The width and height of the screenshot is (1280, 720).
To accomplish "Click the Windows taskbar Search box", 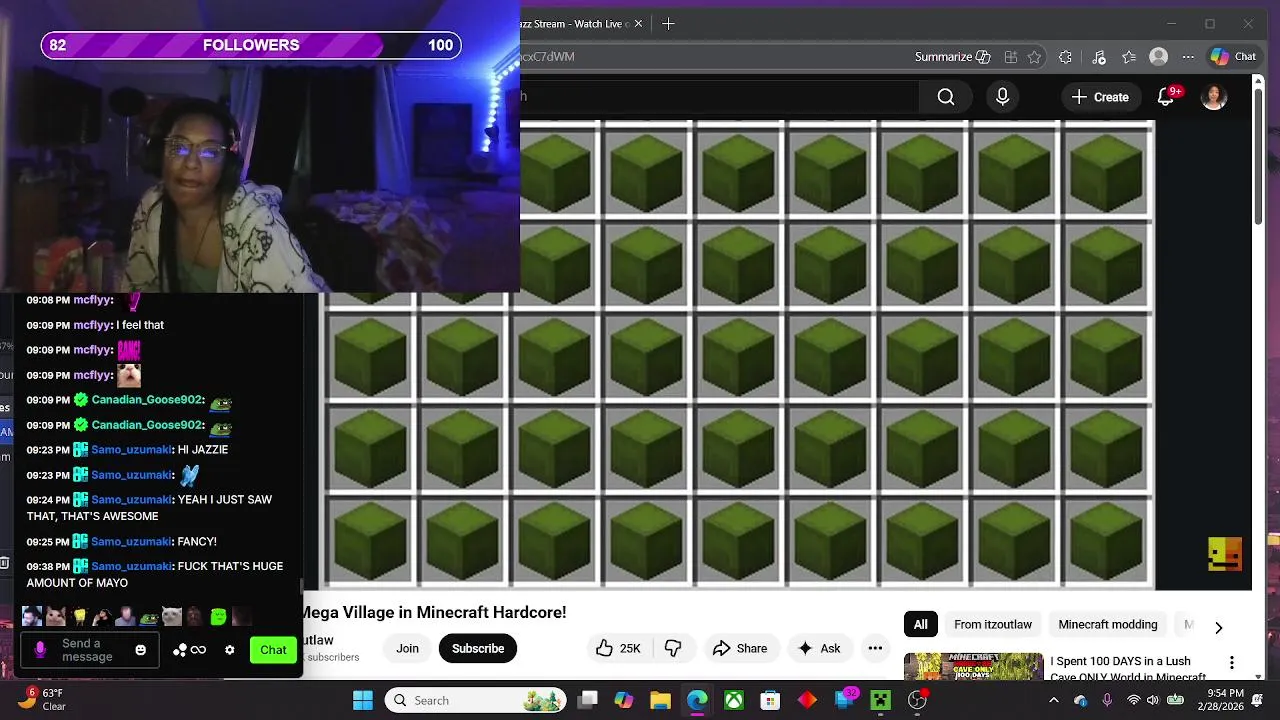I will 476,700.
